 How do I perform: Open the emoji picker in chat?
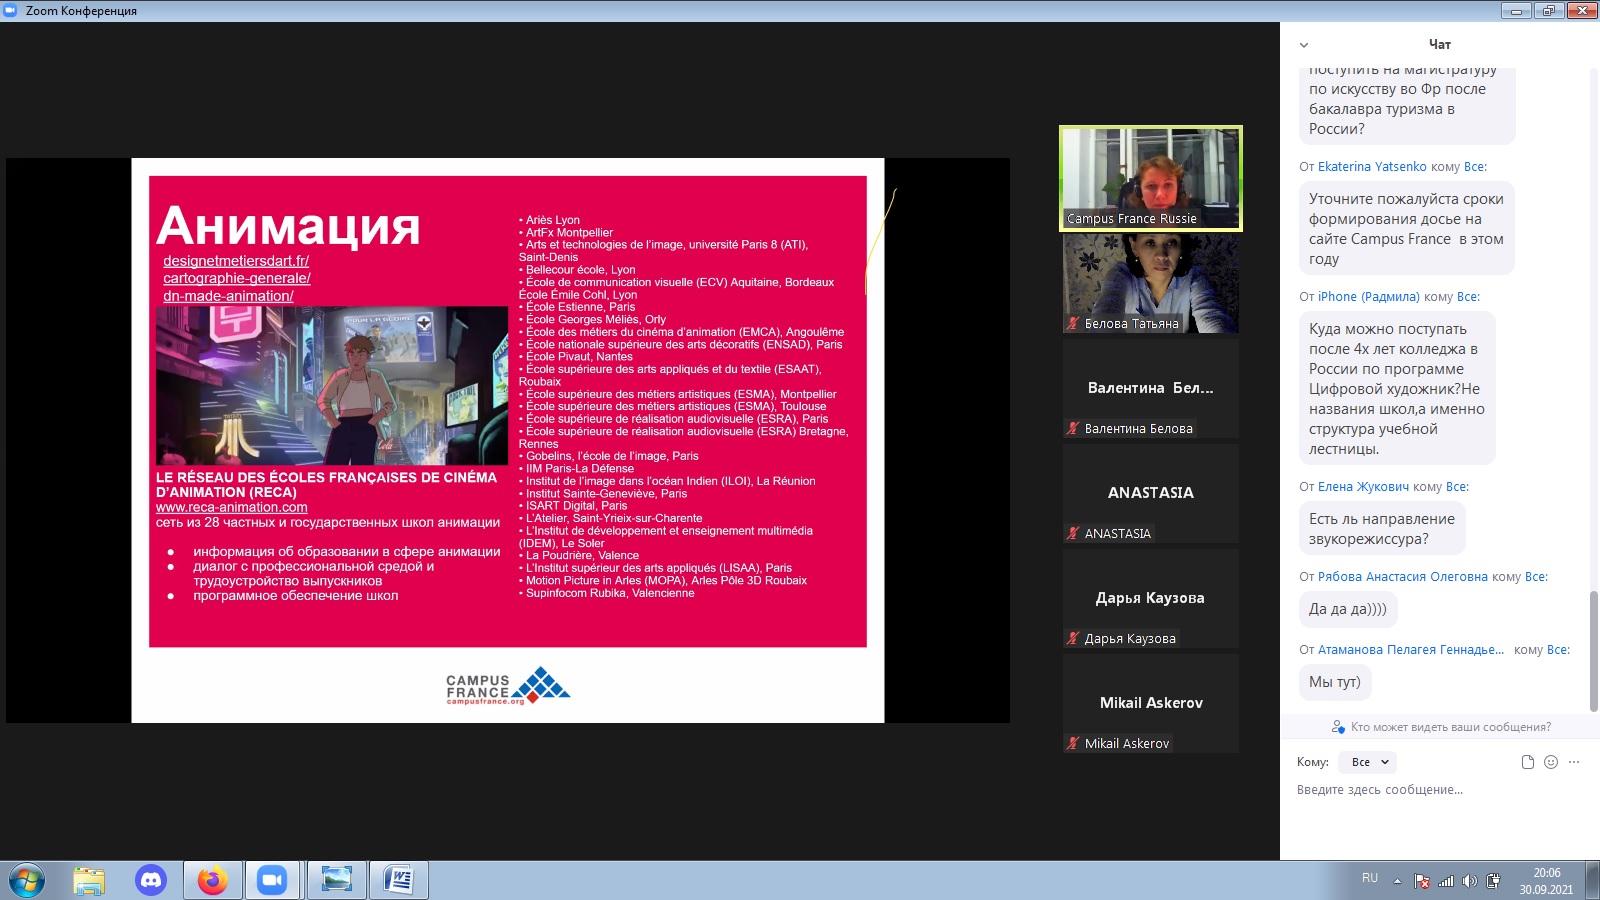(1551, 762)
